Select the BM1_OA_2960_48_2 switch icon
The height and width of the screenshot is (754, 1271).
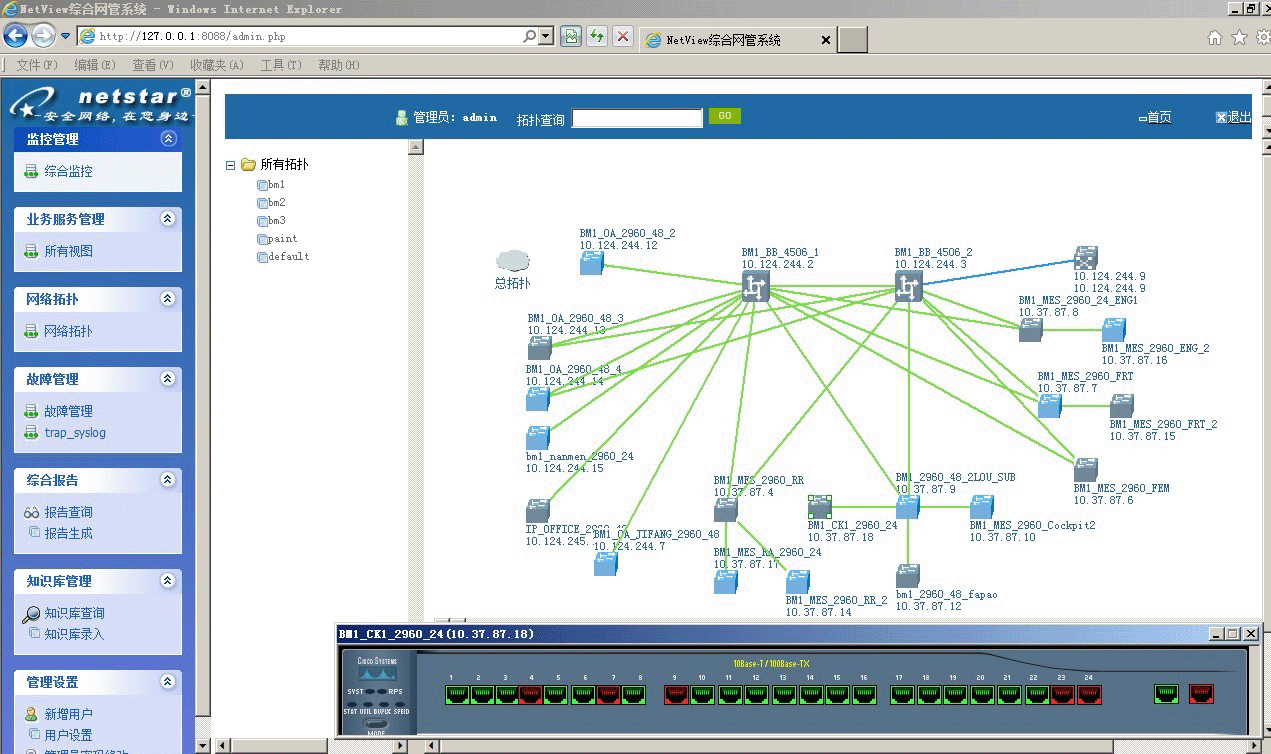coord(592,263)
